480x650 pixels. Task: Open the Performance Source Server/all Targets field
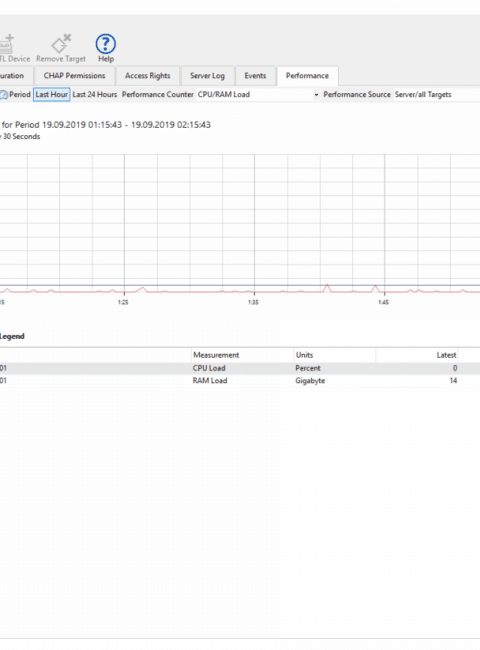pos(437,95)
